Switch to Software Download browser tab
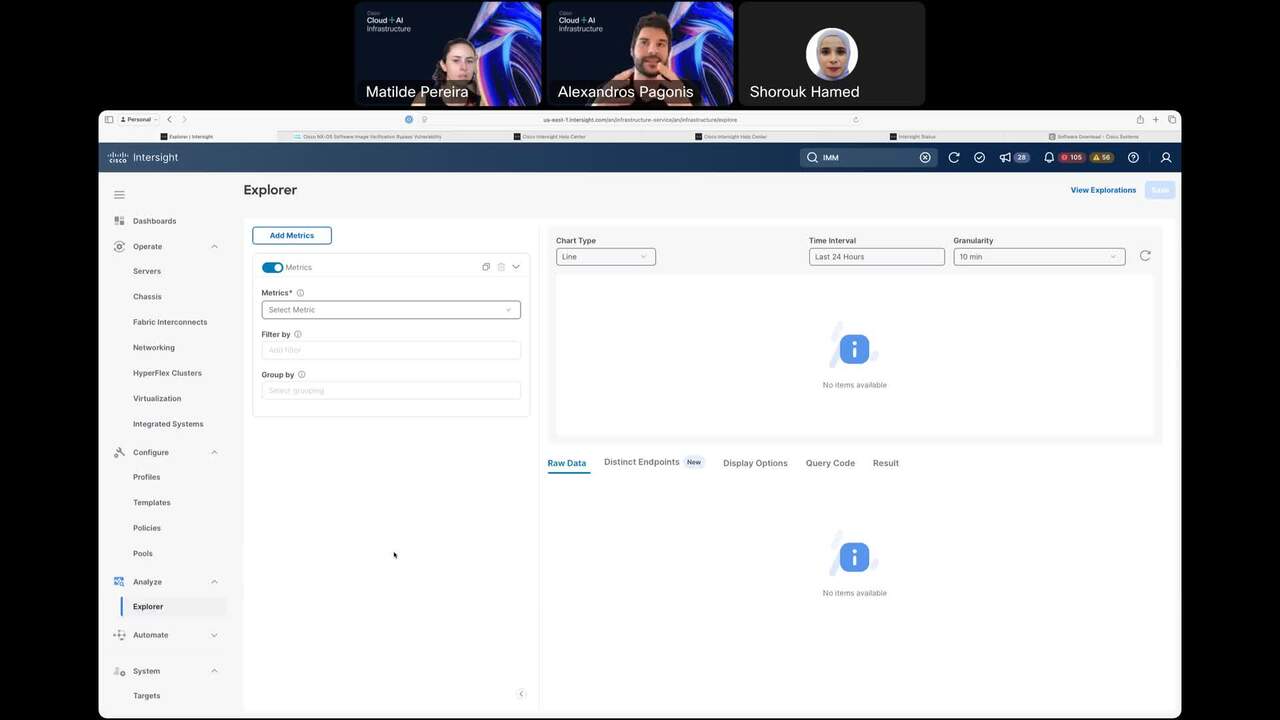1280x720 pixels. click(1093, 136)
